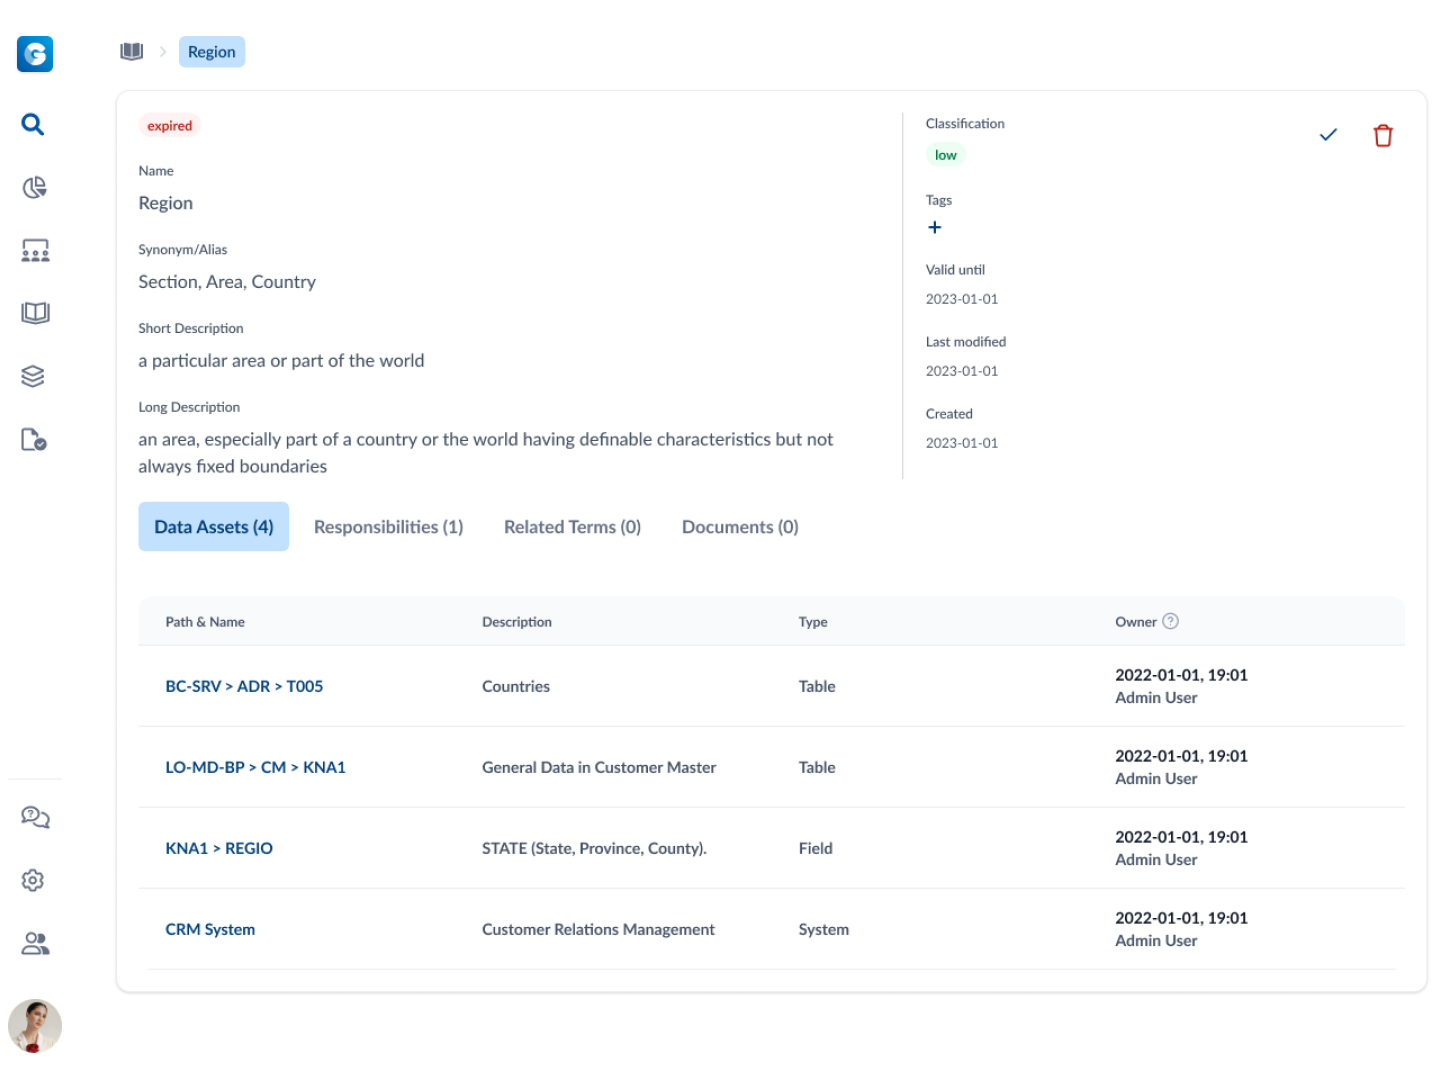Screen dimensions: 1440x1080
Task: Click the app logo in the sidebar
Action: [35, 54]
